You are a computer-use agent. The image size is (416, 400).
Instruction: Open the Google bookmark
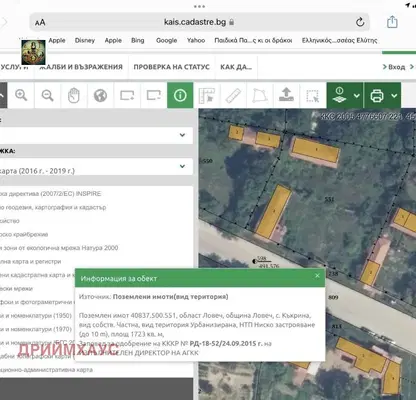pos(167,40)
